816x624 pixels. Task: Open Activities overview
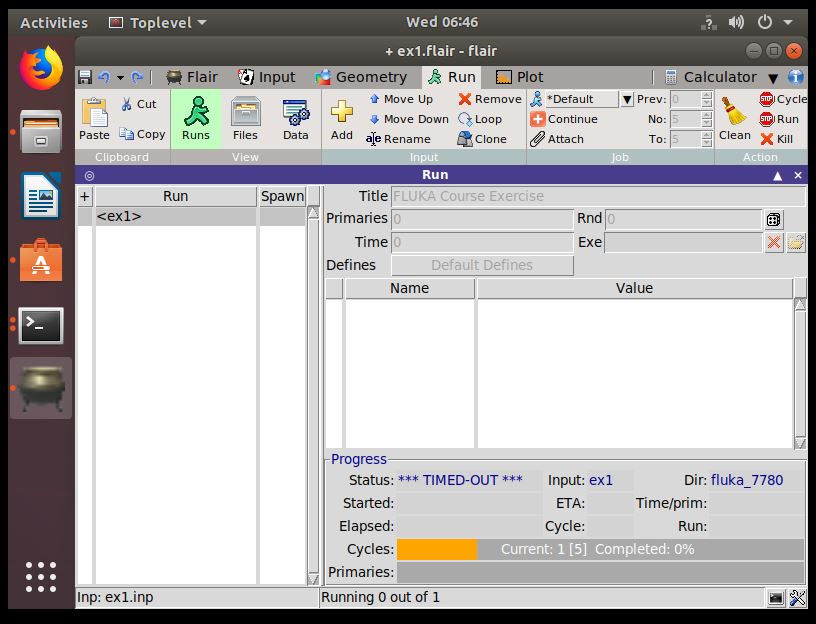click(54, 22)
